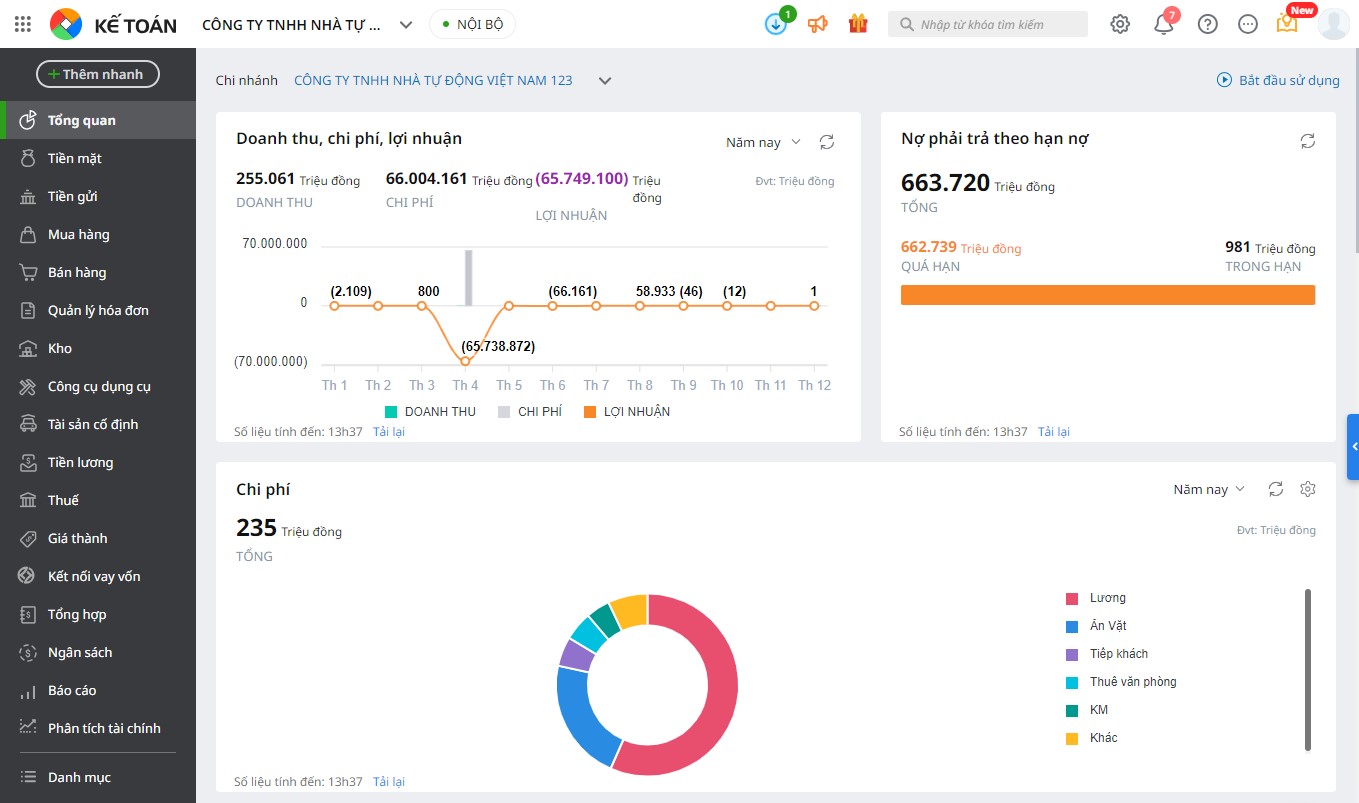Image resolution: width=1359 pixels, height=803 pixels.
Task: Click the blue Ăn Vặt donut segment
Action: (580, 716)
